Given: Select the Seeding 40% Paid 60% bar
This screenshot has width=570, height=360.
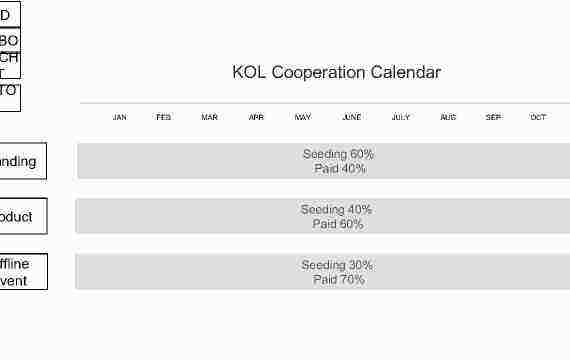Looking at the screenshot, I should point(323,216).
